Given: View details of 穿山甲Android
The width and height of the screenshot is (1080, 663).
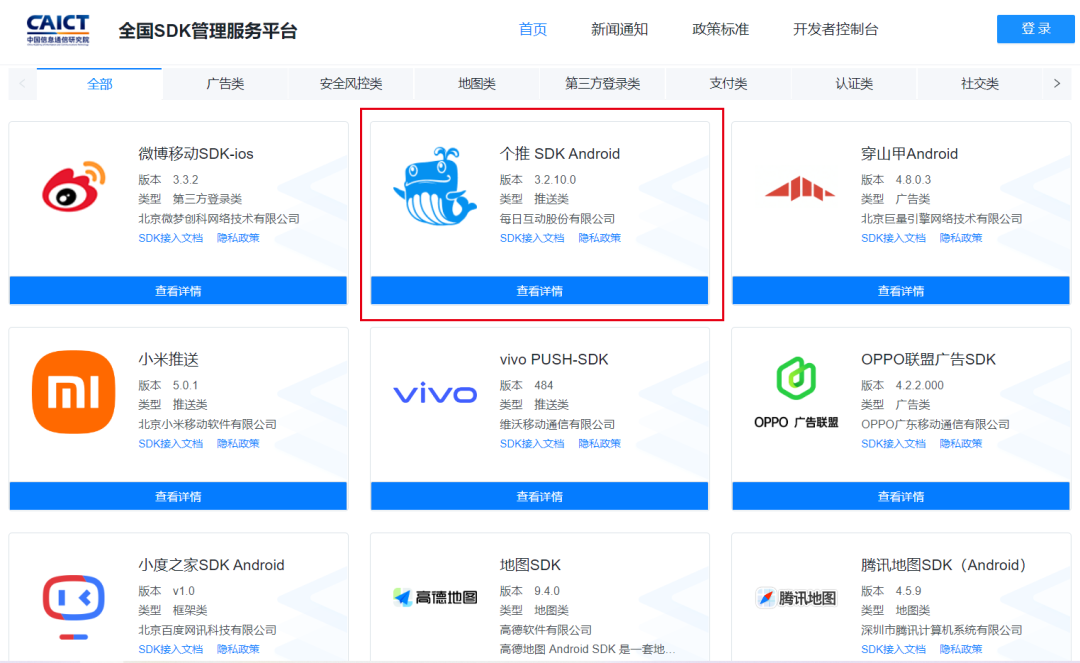Looking at the screenshot, I should [901, 291].
